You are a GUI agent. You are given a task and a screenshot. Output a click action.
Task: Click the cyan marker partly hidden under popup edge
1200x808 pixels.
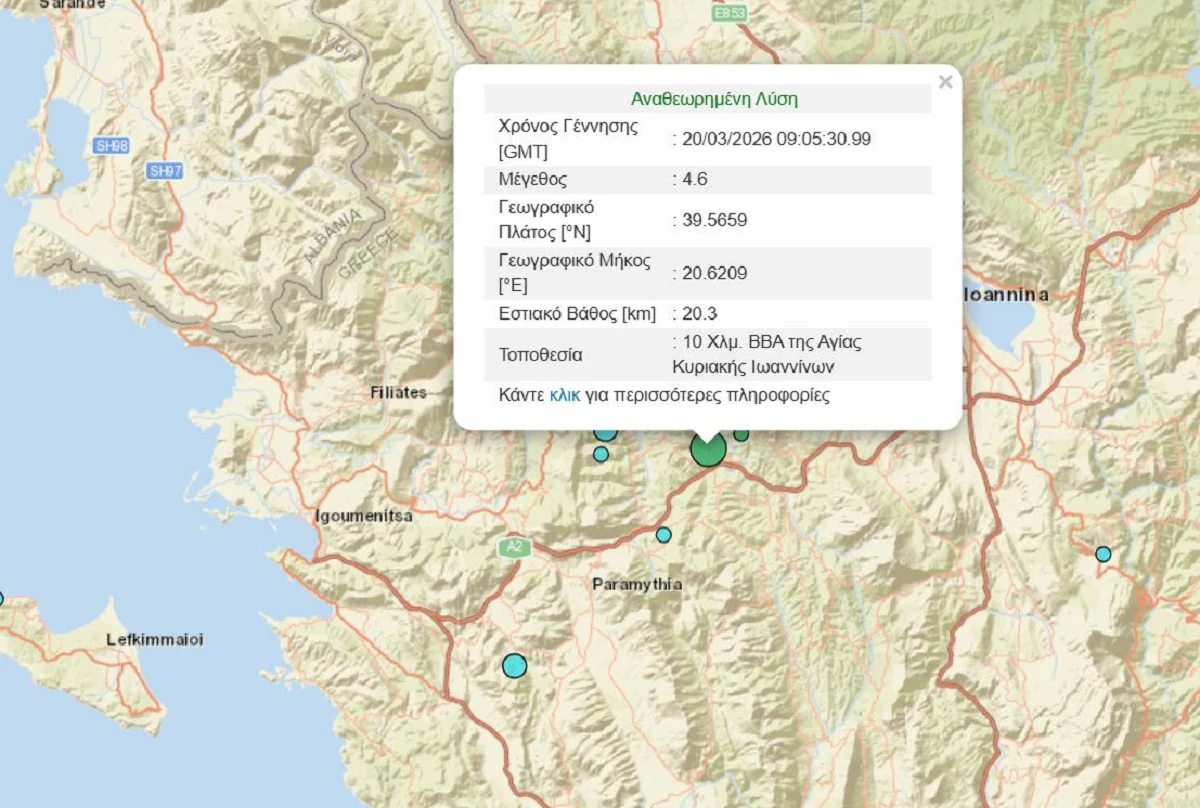tap(605, 433)
